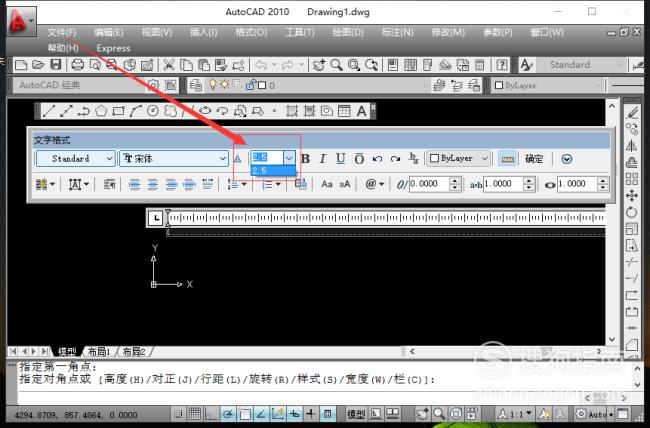This screenshot has width=650, height=428.
Task: Expand the text options round arrow button
Action: [567, 159]
